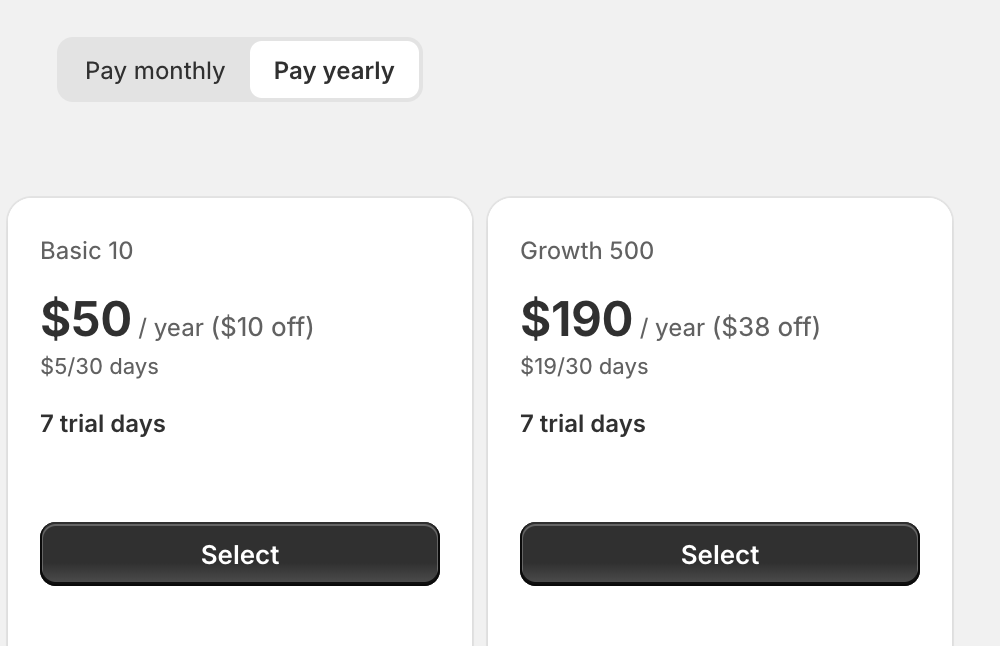This screenshot has width=1000, height=646.
Task: Click the gray gap between the plan cards
Action: (x=480, y=420)
